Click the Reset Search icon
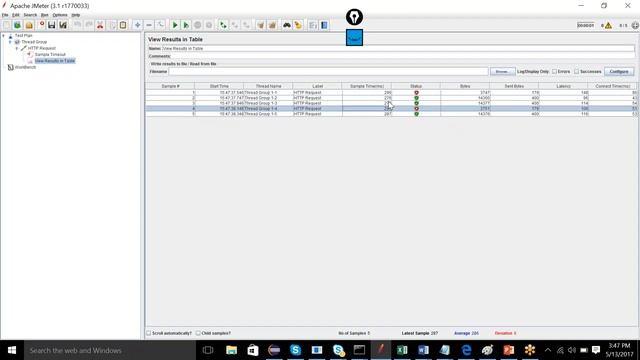The height and width of the screenshot is (360, 640). click(x=298, y=25)
